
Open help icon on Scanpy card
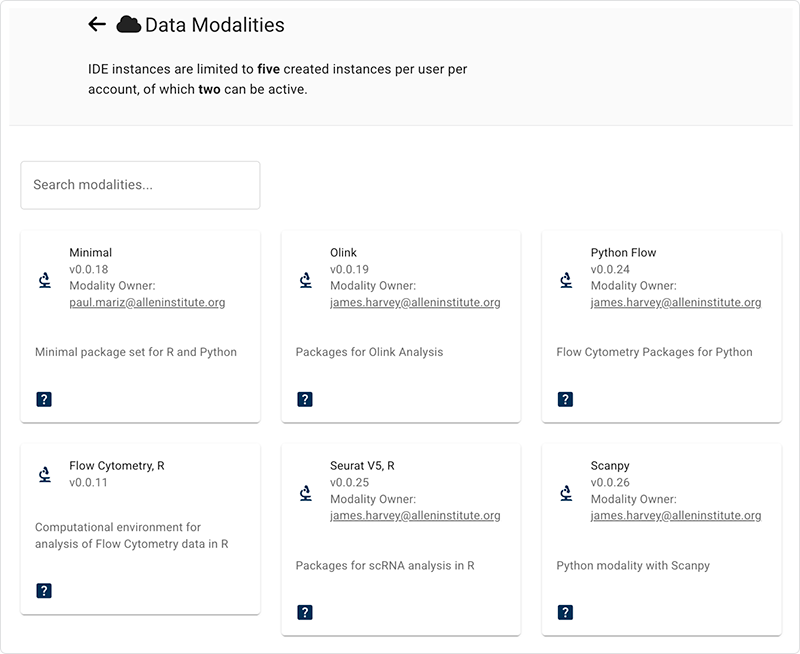pos(566,612)
